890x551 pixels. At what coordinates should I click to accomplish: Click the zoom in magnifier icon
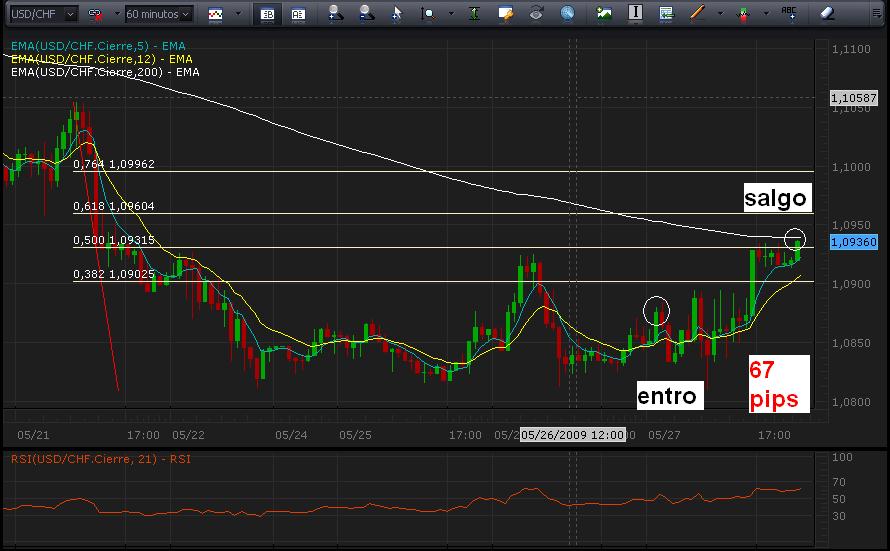click(x=335, y=14)
